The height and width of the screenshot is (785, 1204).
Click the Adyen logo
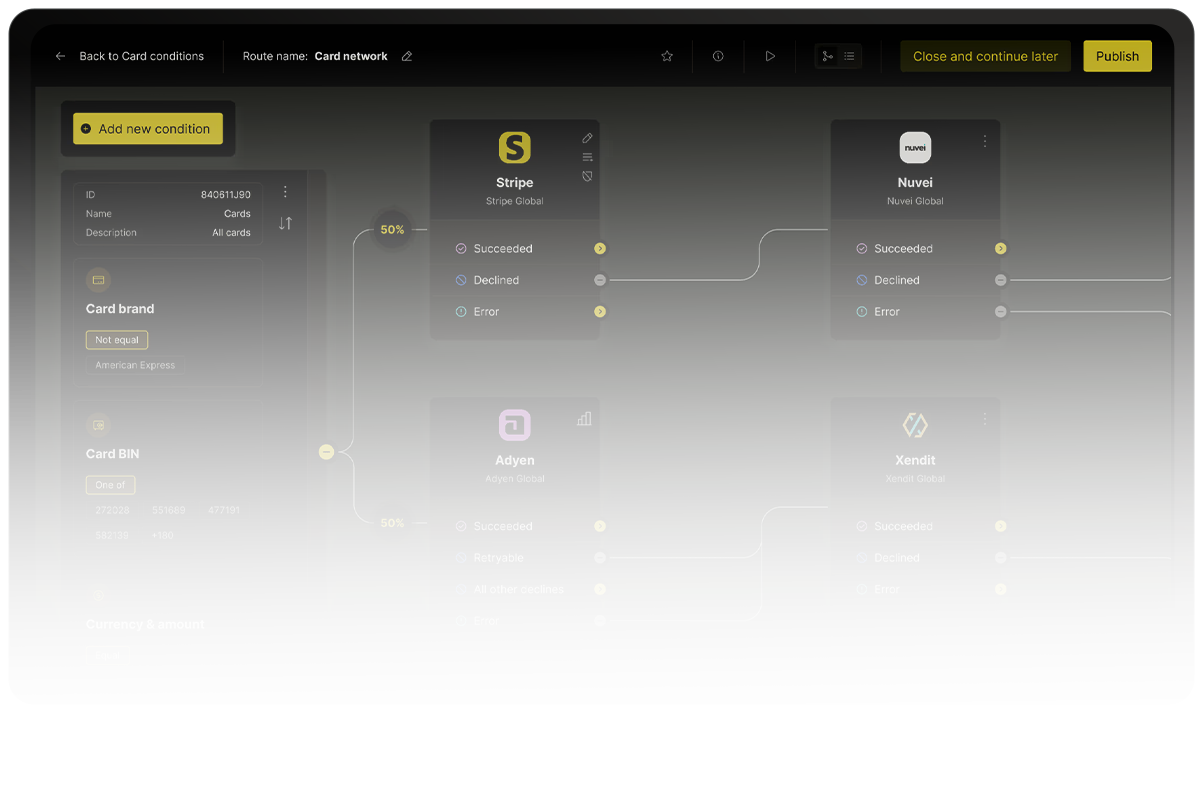(x=515, y=425)
